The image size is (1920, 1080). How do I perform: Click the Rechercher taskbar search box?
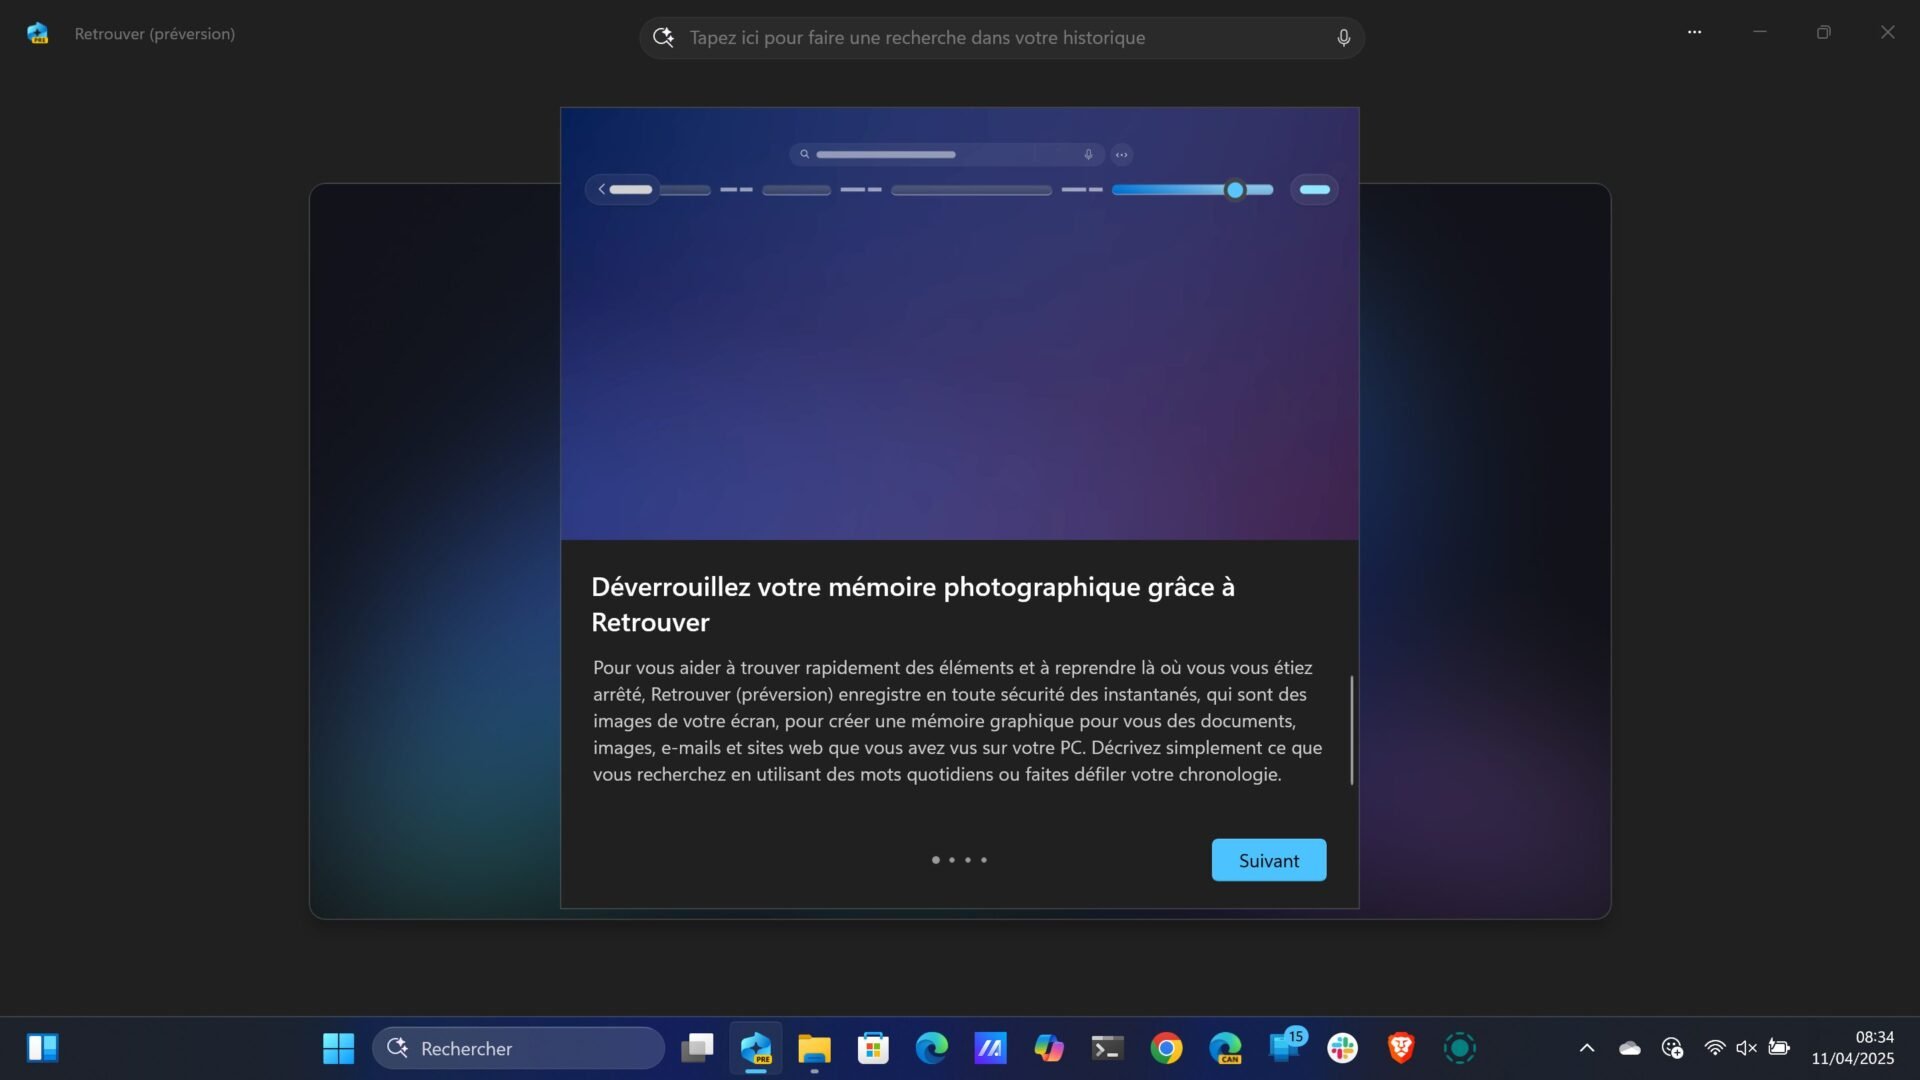pos(518,1048)
